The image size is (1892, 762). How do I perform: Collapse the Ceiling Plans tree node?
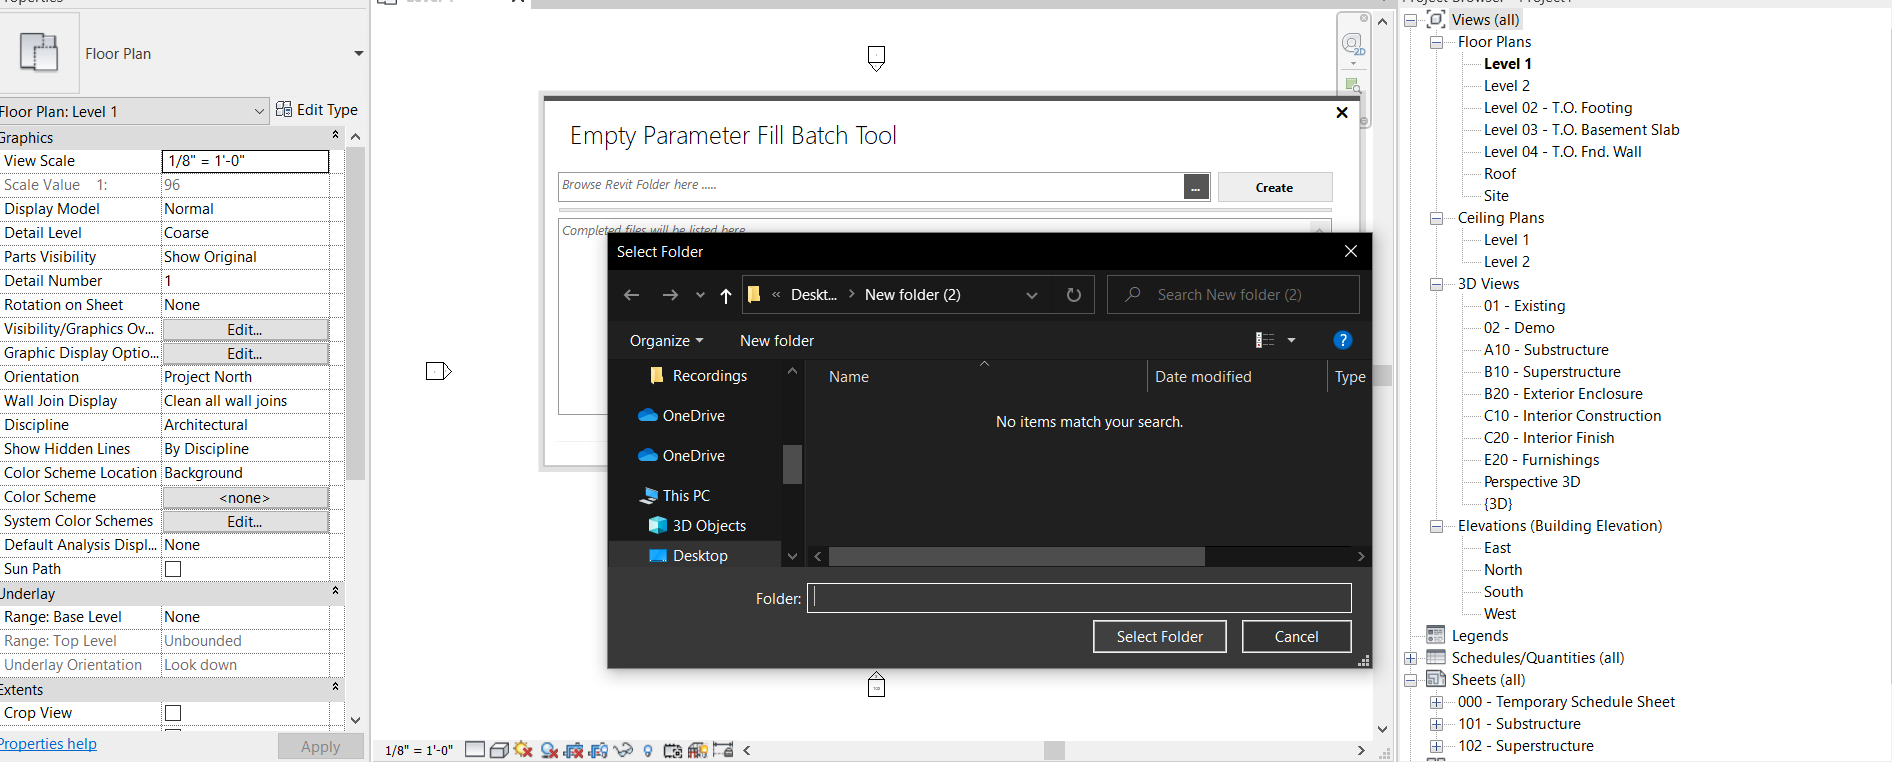coord(1436,218)
